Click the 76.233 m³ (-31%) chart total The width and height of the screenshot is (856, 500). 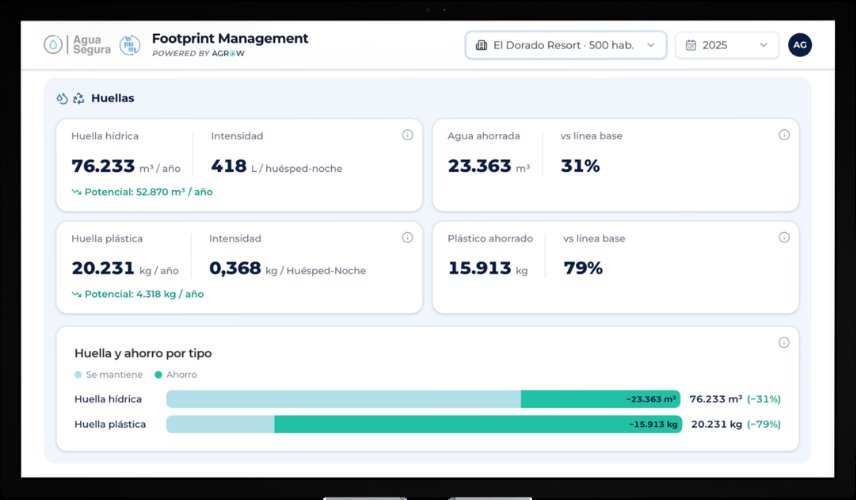[735, 399]
